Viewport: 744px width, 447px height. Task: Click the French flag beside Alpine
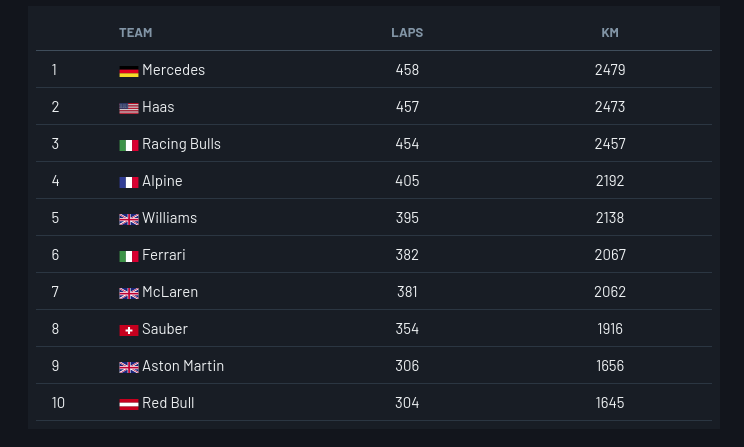coord(129,182)
